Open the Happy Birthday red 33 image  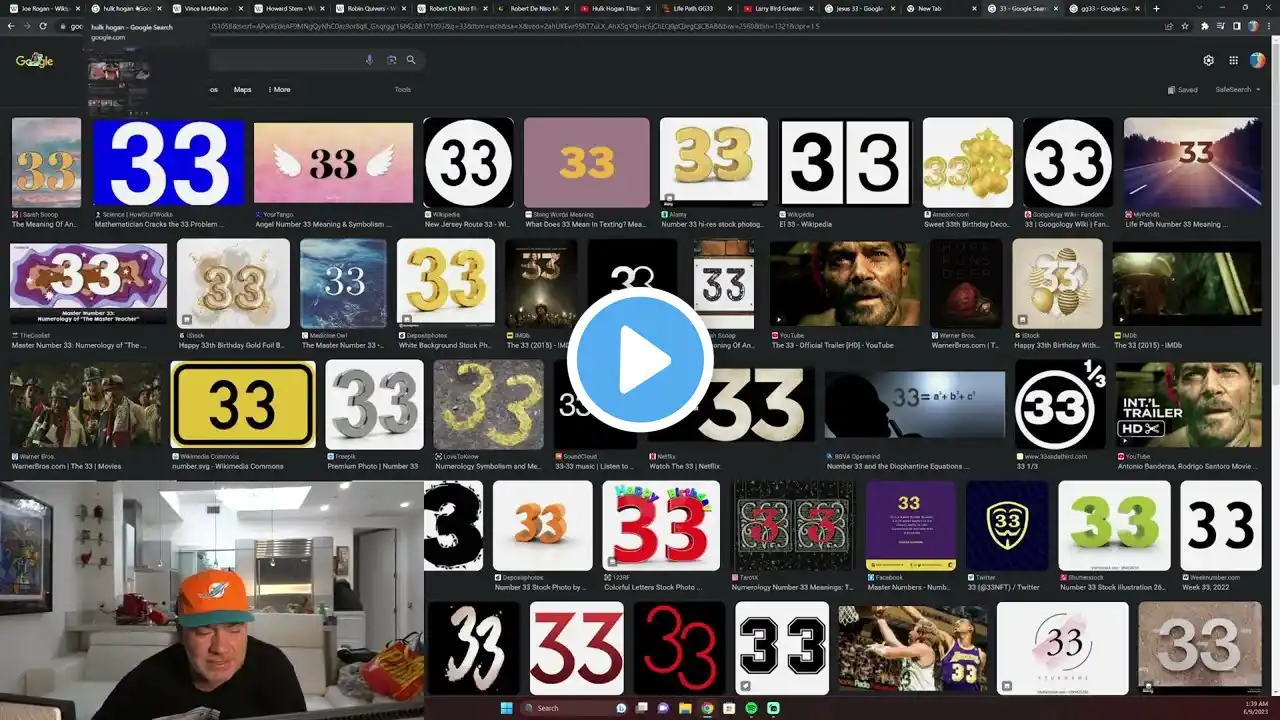[661, 526]
